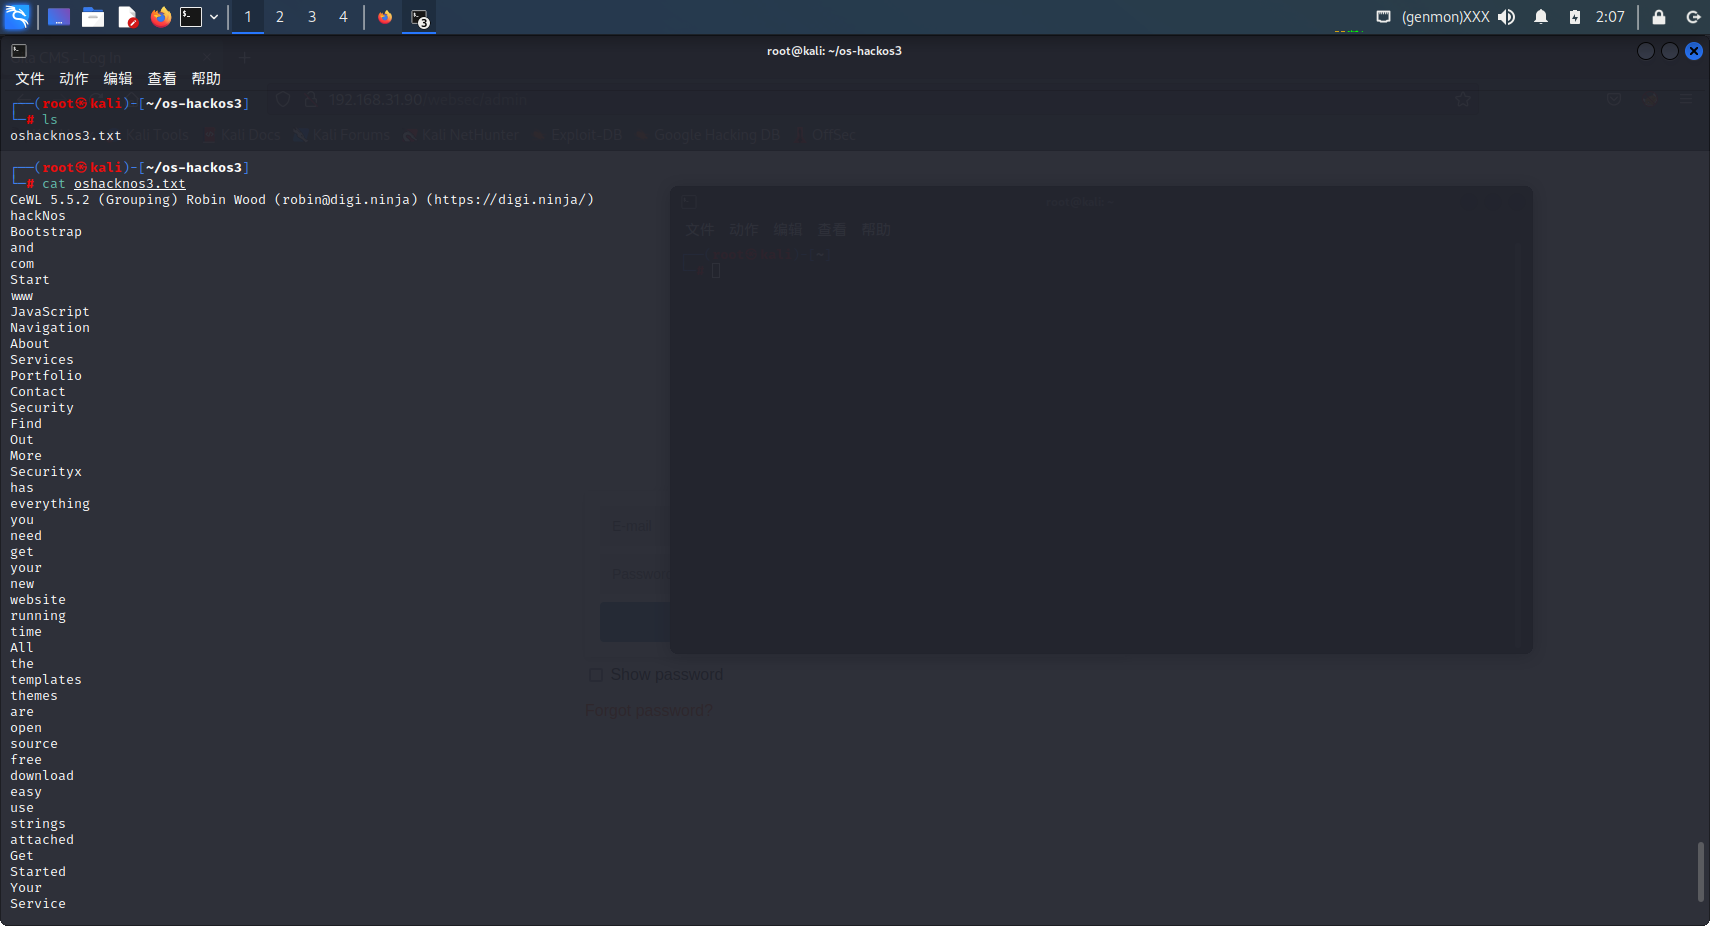Screen dimensions: 1710x926
Task: Click the CeWL 5.5.2 header line
Action: click(x=302, y=200)
